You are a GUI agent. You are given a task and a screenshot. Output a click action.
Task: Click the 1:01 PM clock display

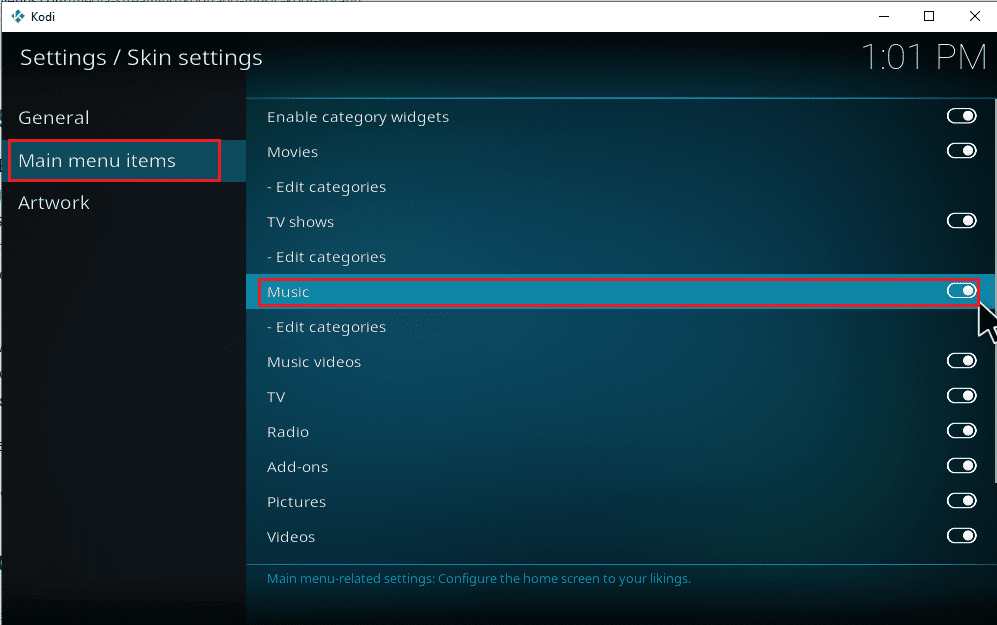[x=923, y=57]
